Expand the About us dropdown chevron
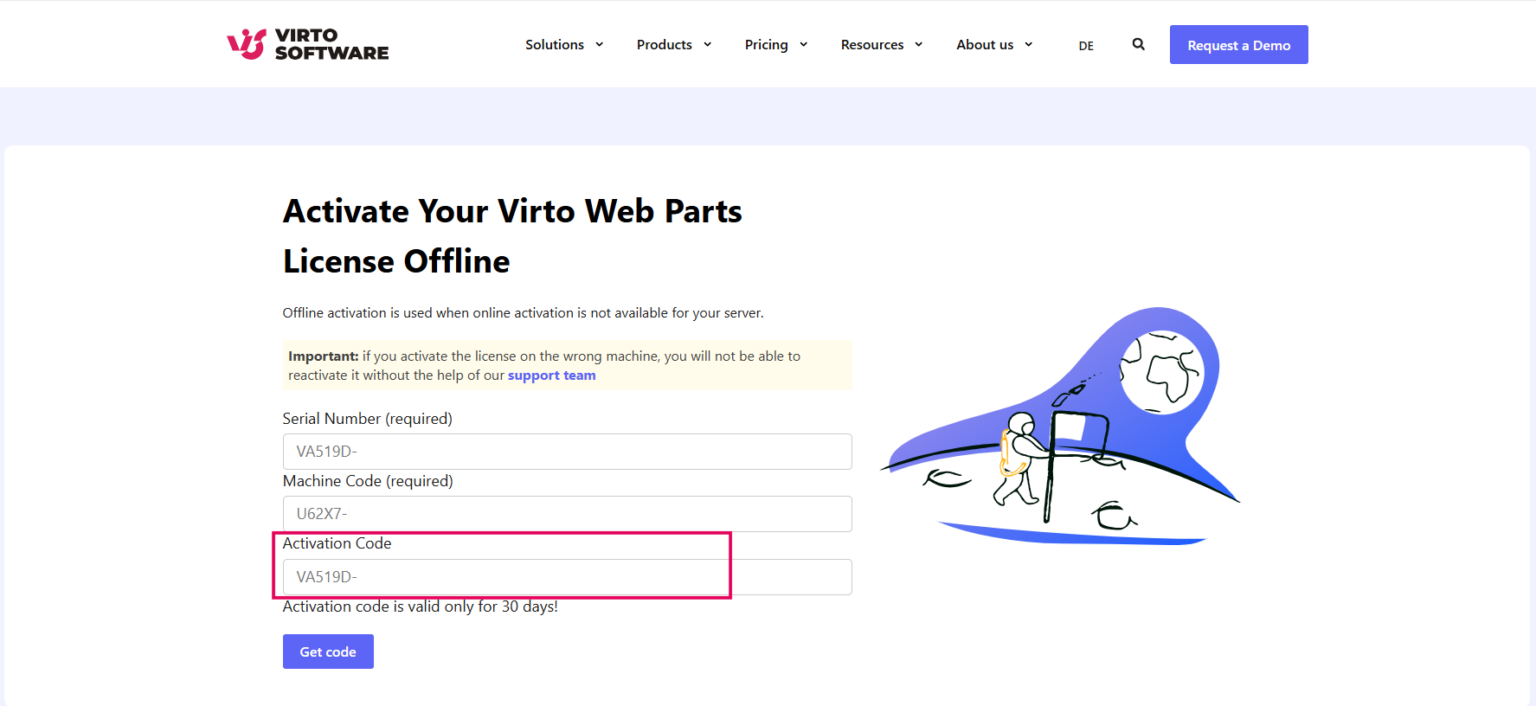This screenshot has width=1536, height=706. tap(1029, 45)
